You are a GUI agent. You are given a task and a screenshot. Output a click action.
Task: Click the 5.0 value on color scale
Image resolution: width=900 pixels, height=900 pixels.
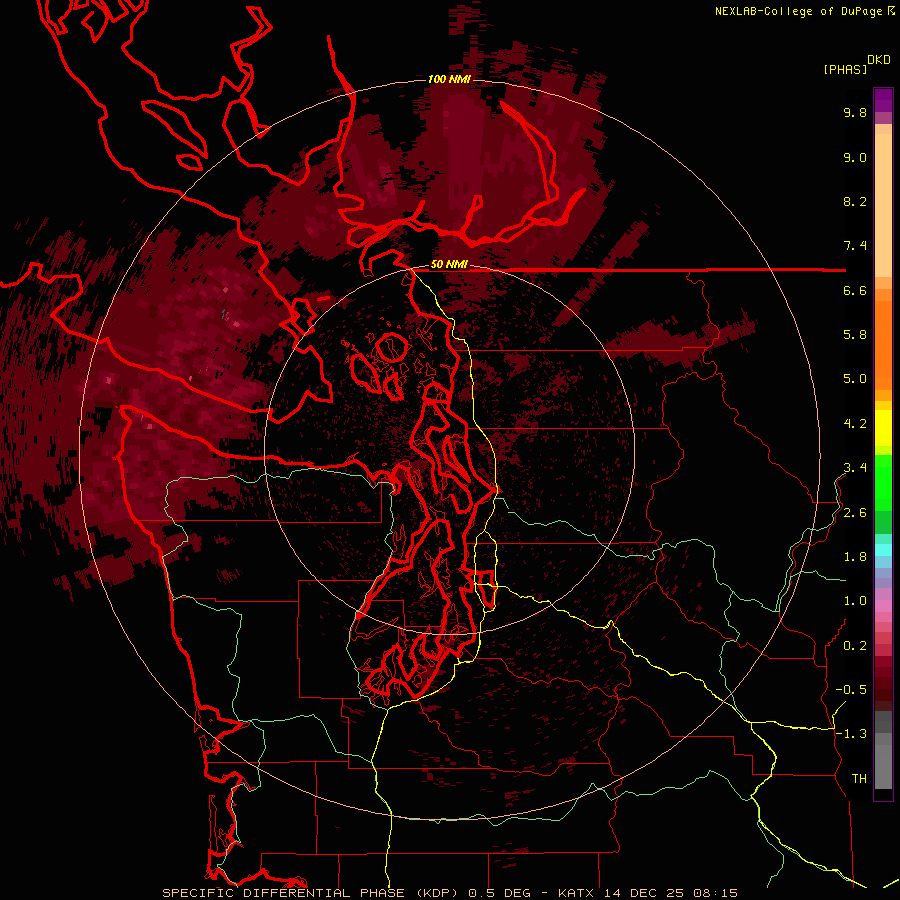click(855, 379)
